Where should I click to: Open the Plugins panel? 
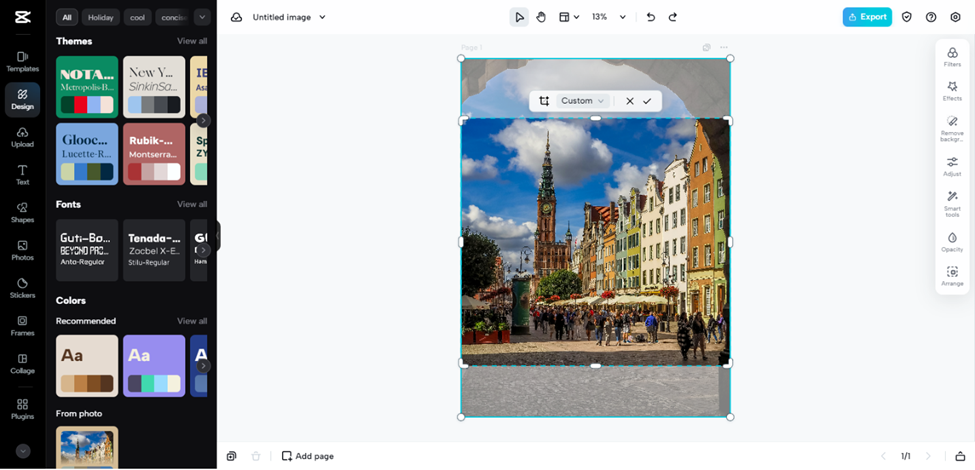tap(22, 410)
